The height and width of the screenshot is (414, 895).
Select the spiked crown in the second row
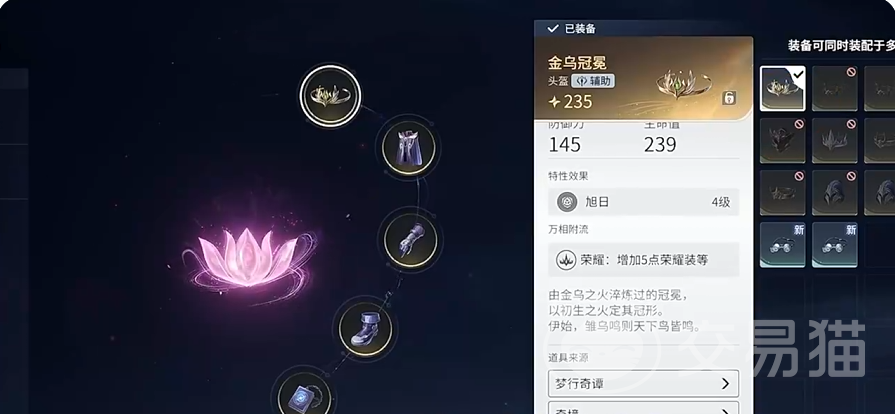834,140
